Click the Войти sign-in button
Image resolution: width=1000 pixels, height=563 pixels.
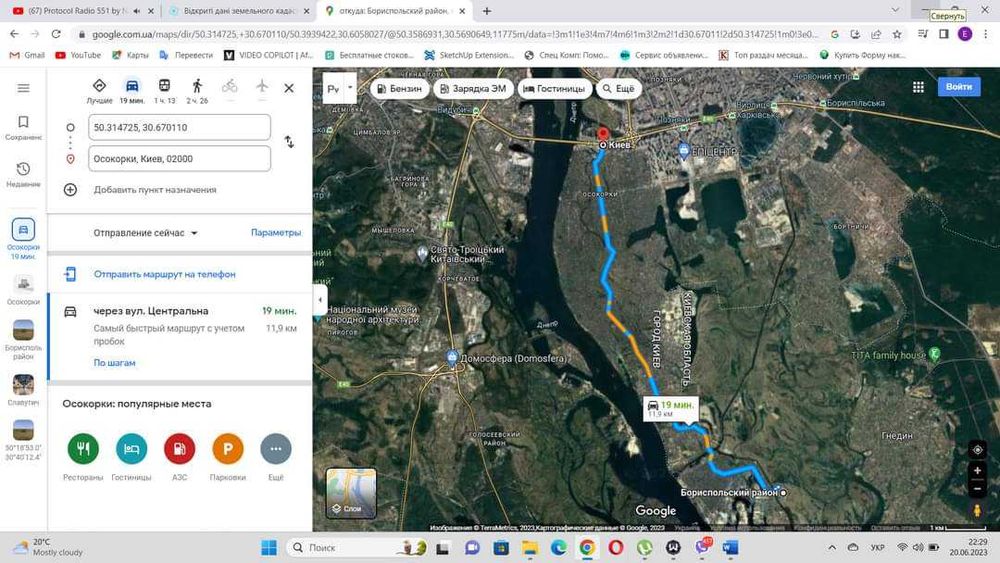959,87
